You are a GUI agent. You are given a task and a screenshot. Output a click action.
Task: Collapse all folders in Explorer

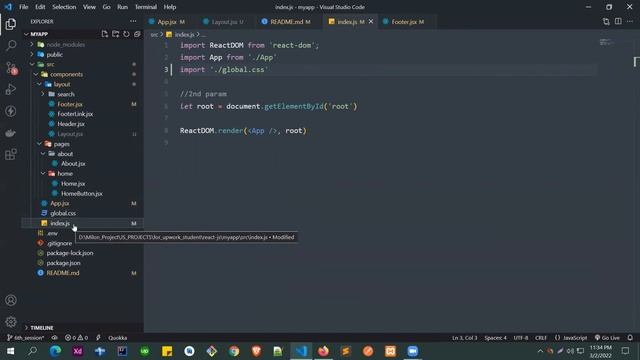click(x=137, y=34)
